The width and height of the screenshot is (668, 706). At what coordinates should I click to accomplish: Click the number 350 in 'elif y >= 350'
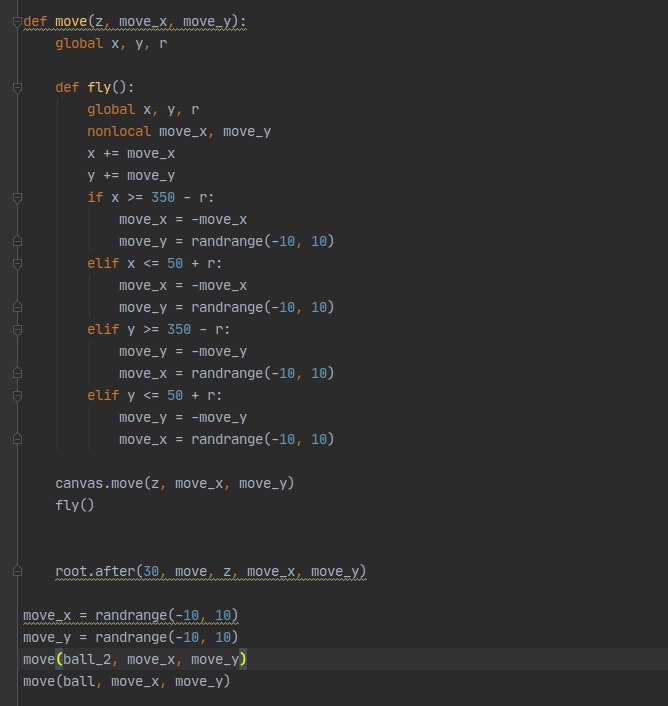pyautogui.click(x=179, y=329)
